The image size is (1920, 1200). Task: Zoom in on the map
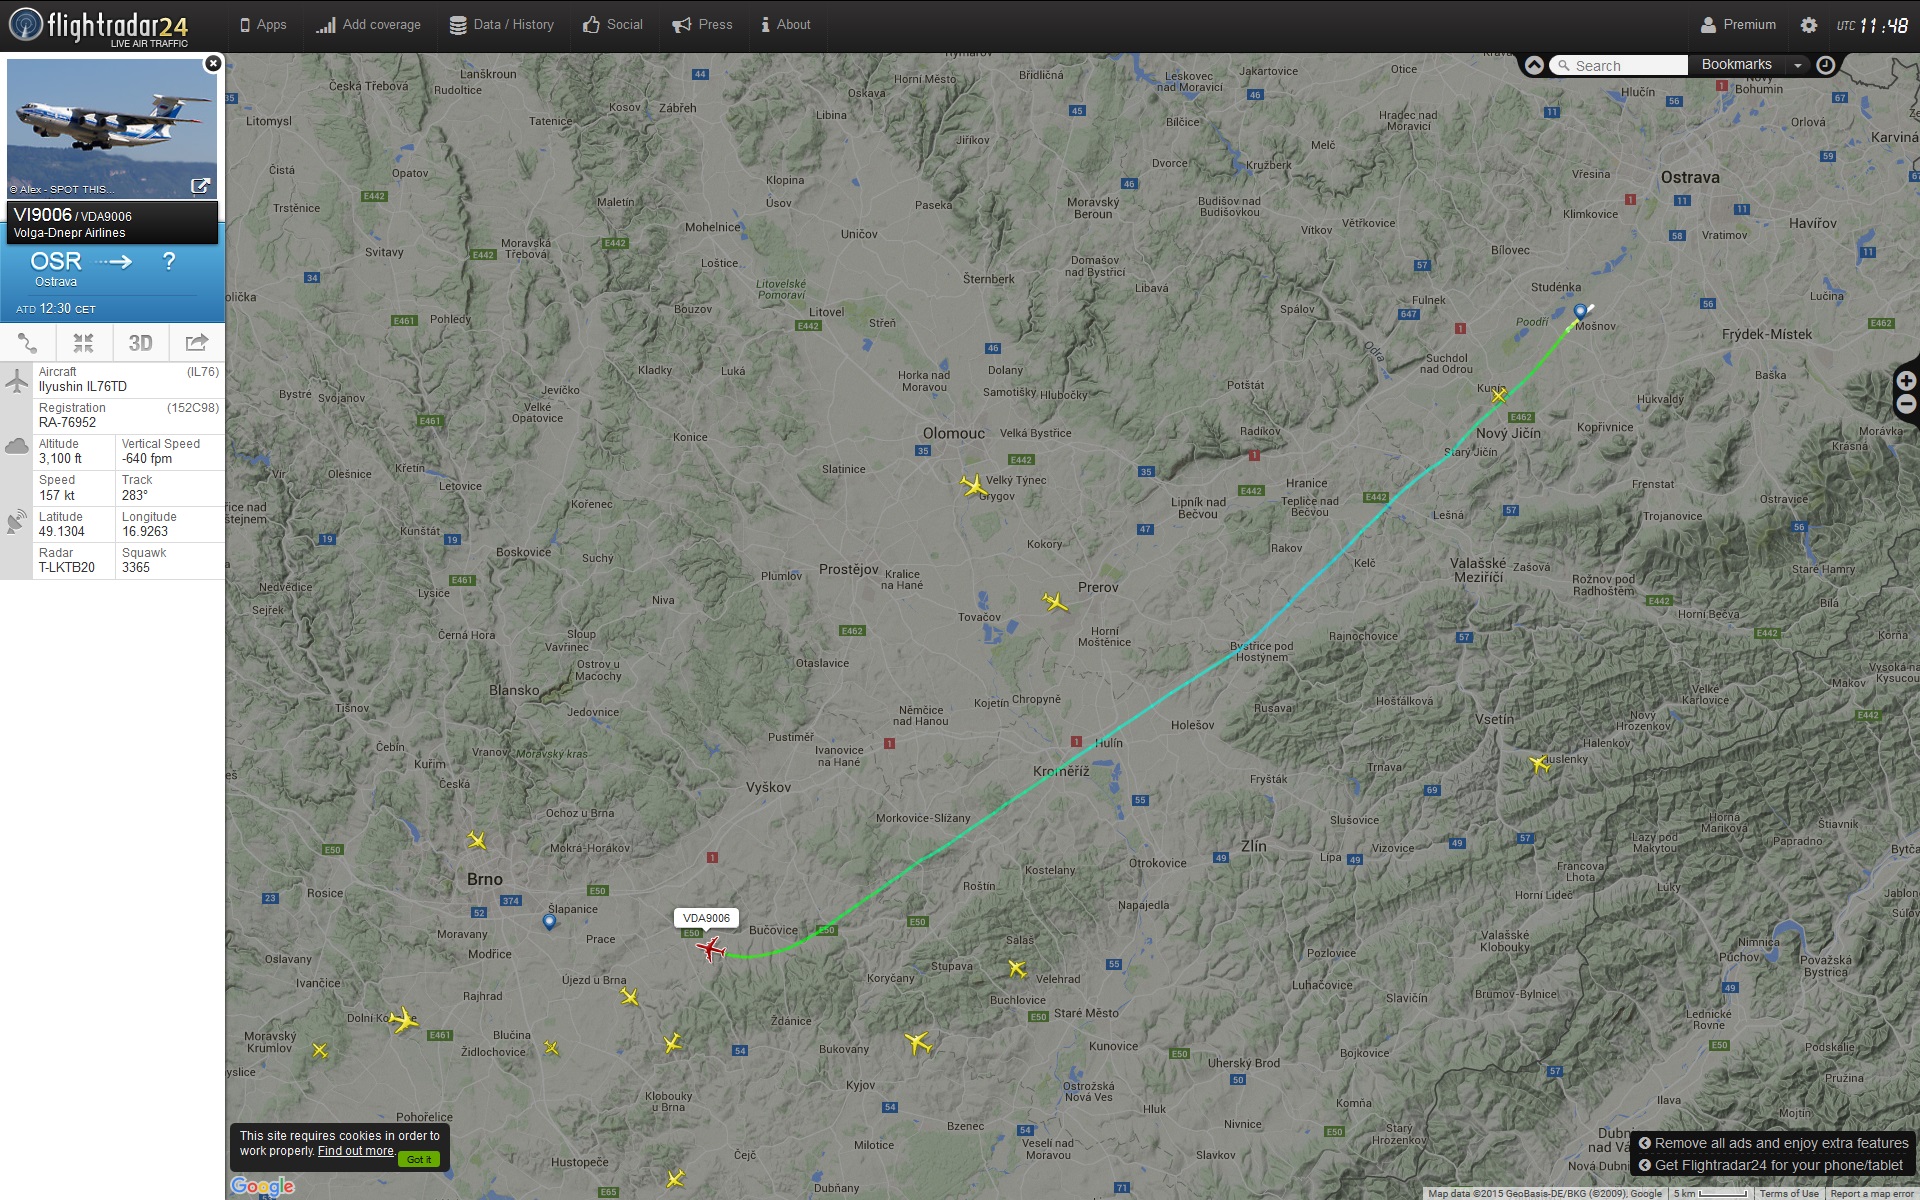coord(1906,381)
